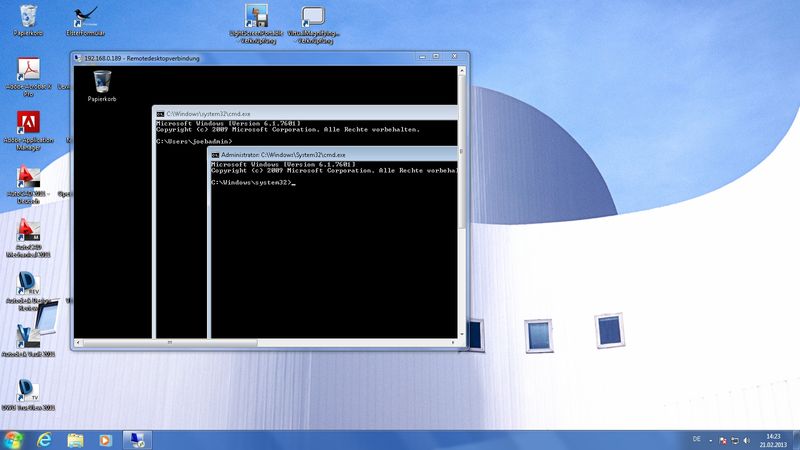Open the DE language selector in tray
The width and height of the screenshot is (800, 450).
tap(696, 440)
